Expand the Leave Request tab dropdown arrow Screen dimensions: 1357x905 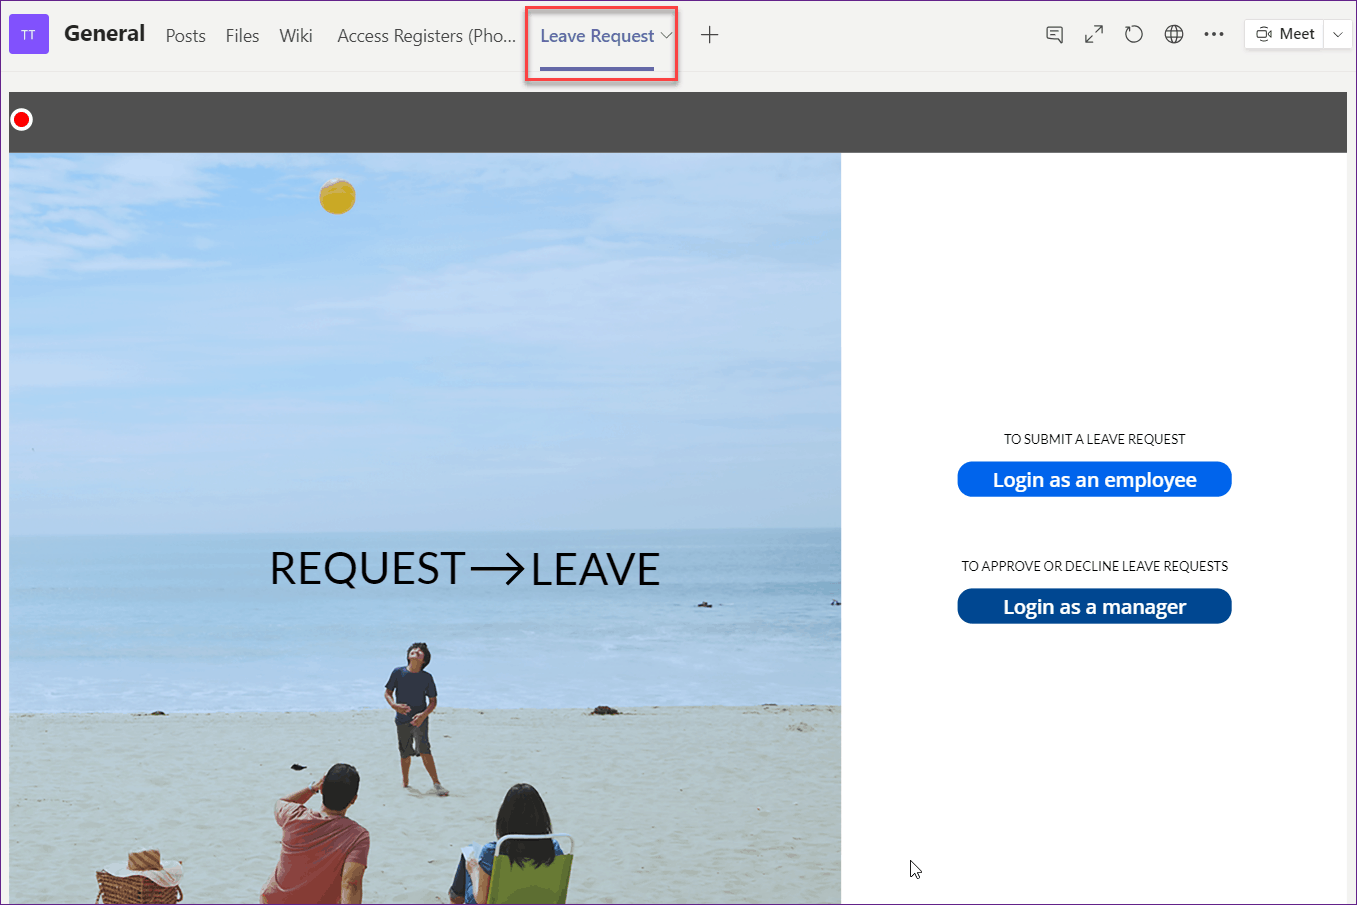click(x=667, y=36)
